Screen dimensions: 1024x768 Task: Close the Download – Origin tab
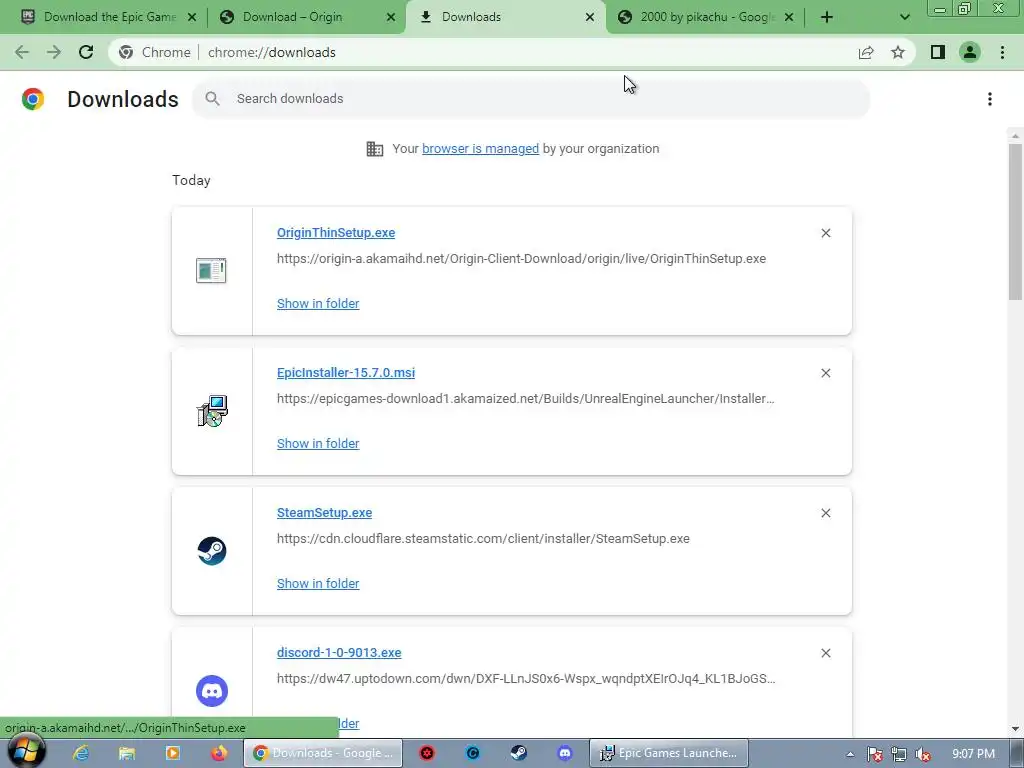click(x=391, y=17)
